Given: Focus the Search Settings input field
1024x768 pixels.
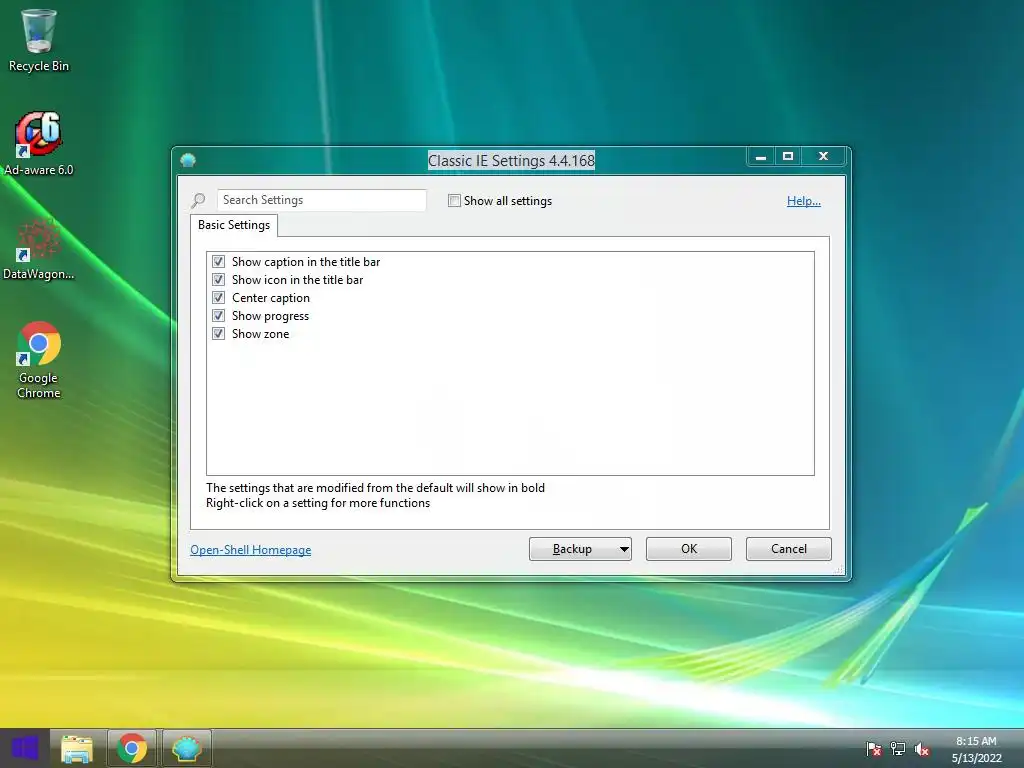Looking at the screenshot, I should 321,200.
